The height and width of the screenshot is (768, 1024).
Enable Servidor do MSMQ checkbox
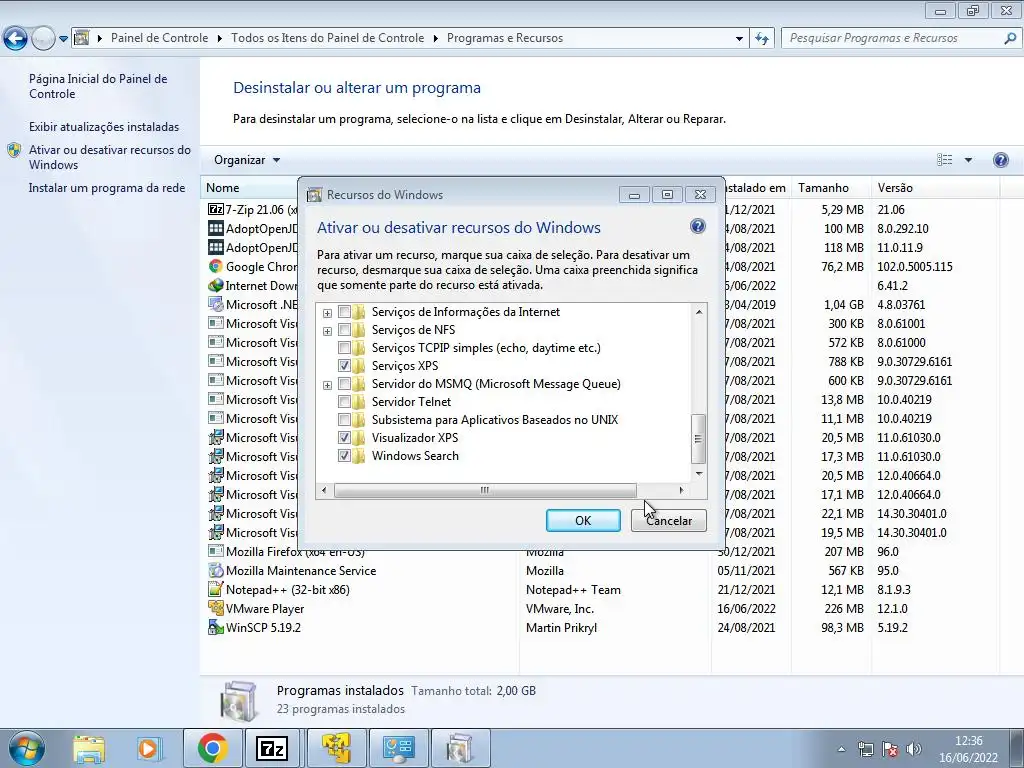tap(344, 384)
